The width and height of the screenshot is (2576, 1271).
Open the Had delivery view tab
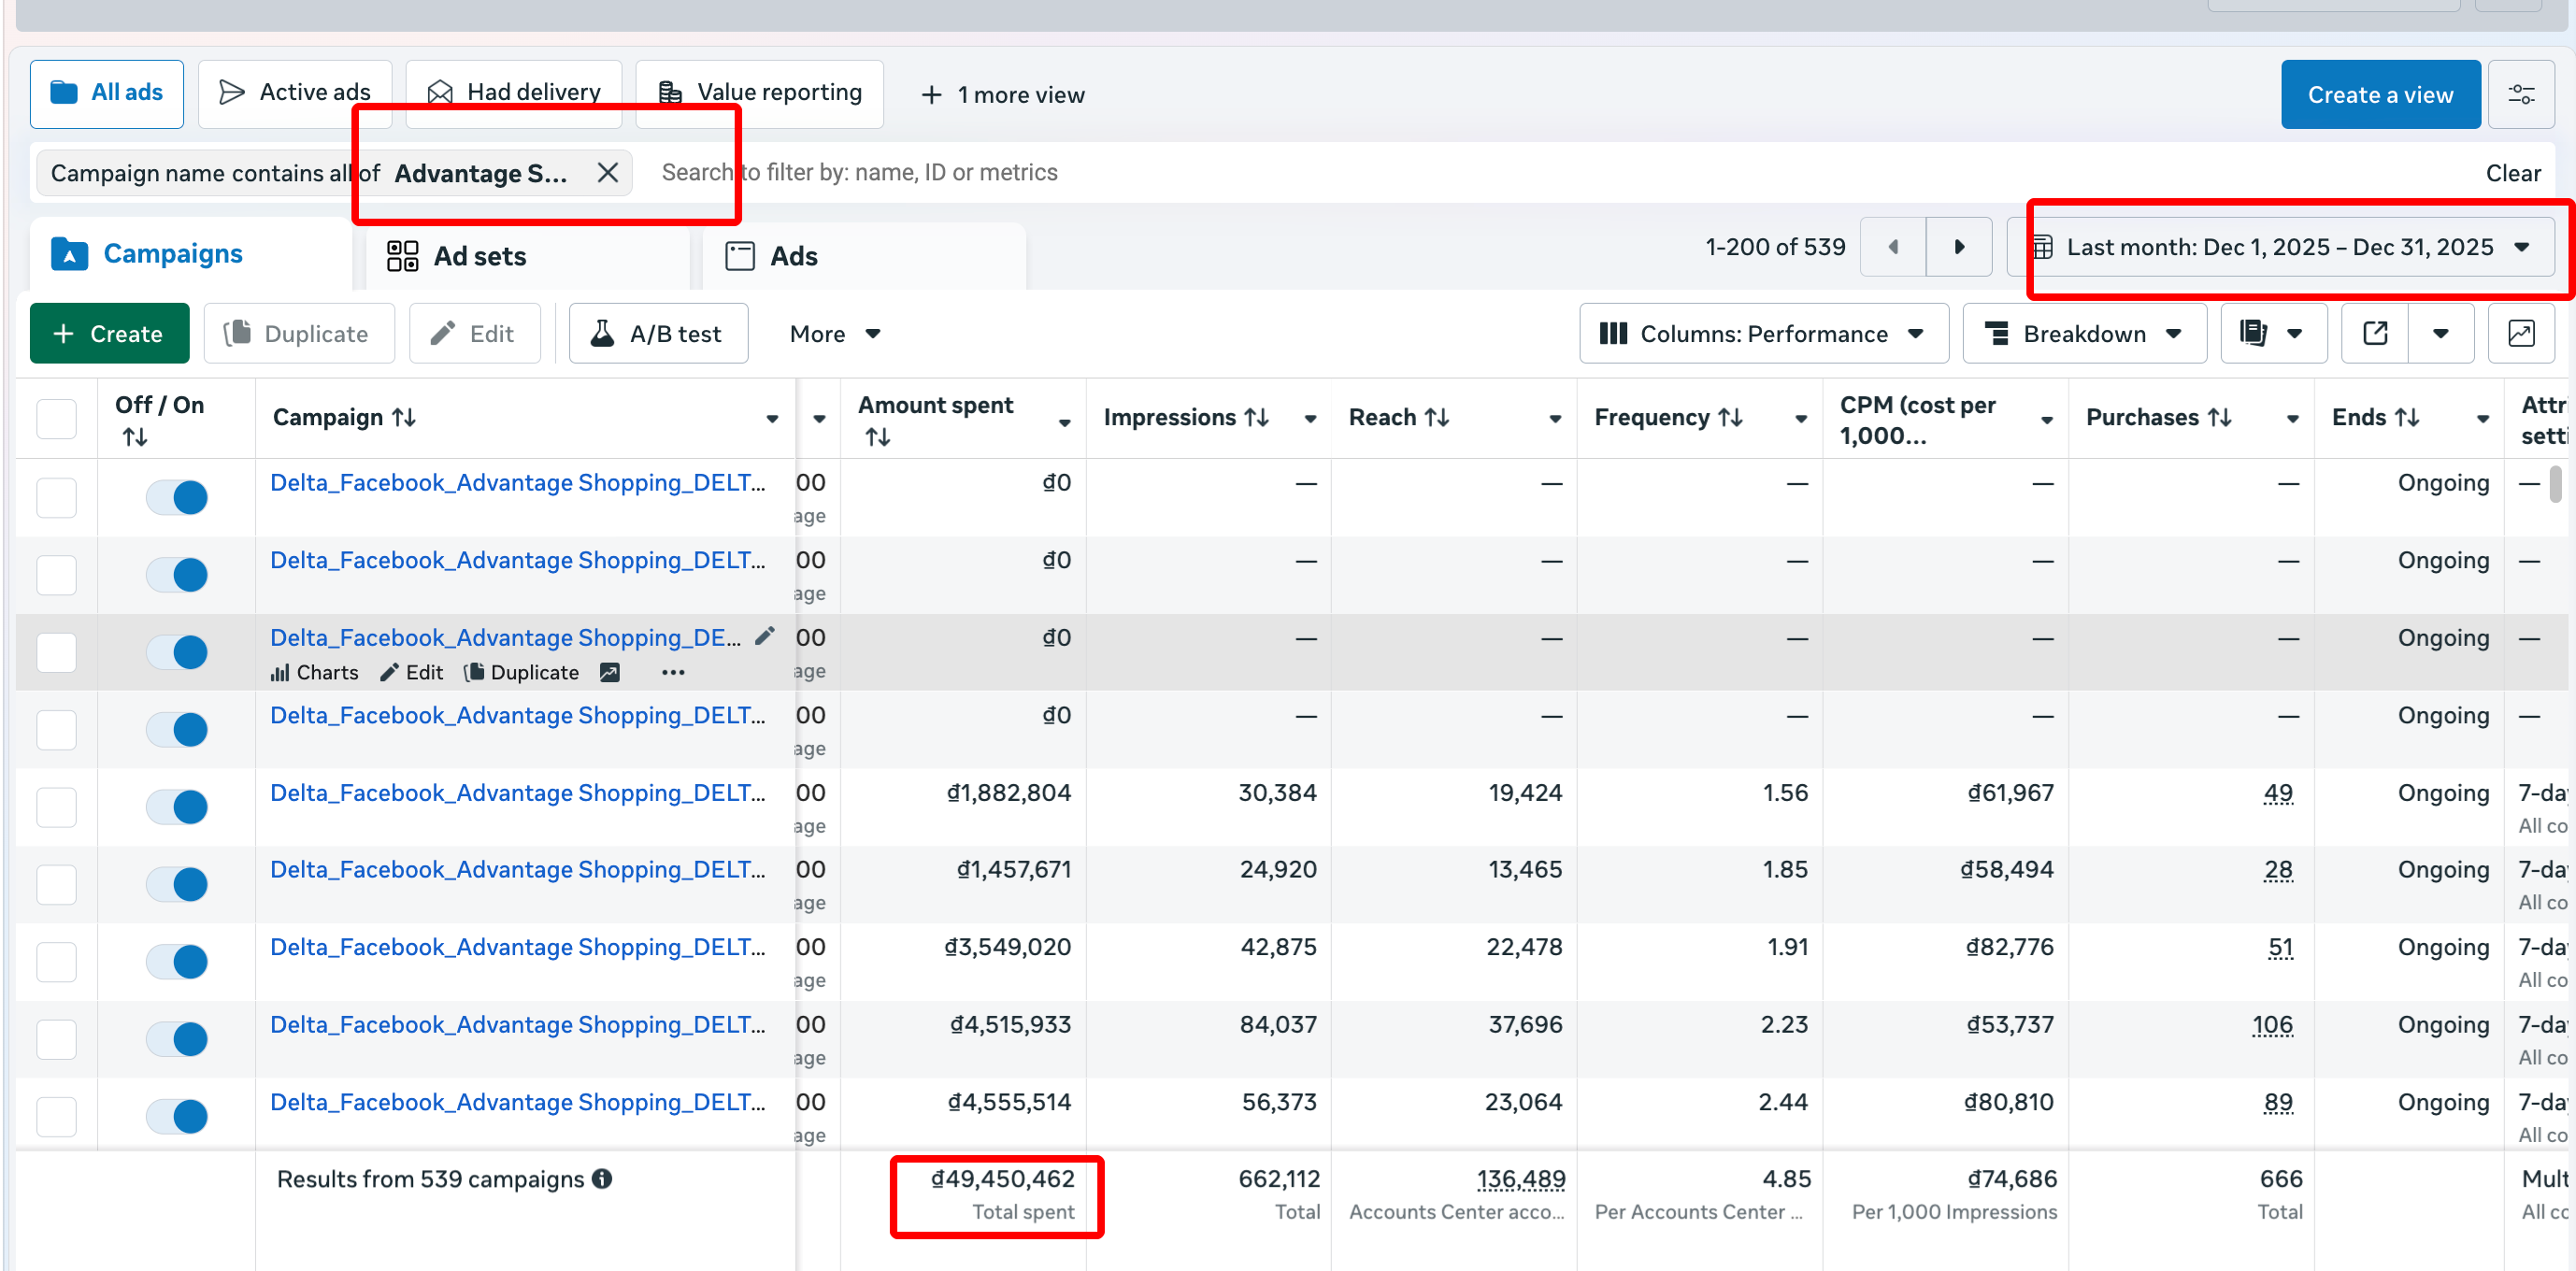coord(514,93)
